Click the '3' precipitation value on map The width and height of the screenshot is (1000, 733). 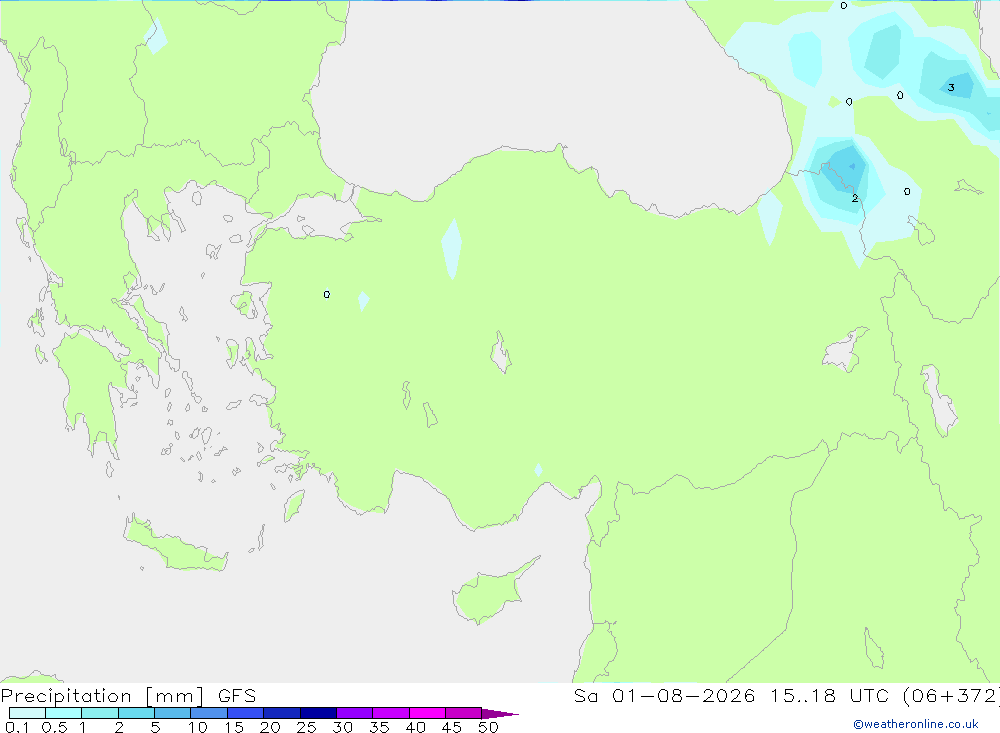point(951,87)
